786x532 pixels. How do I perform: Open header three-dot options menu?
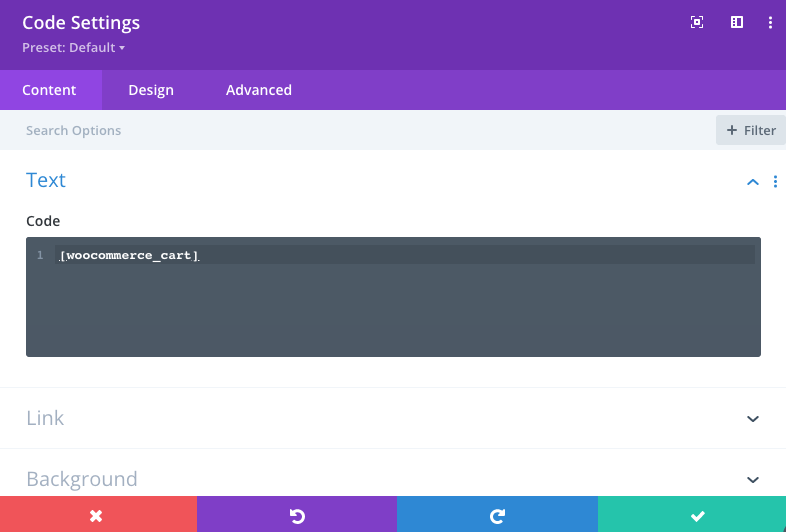point(770,22)
